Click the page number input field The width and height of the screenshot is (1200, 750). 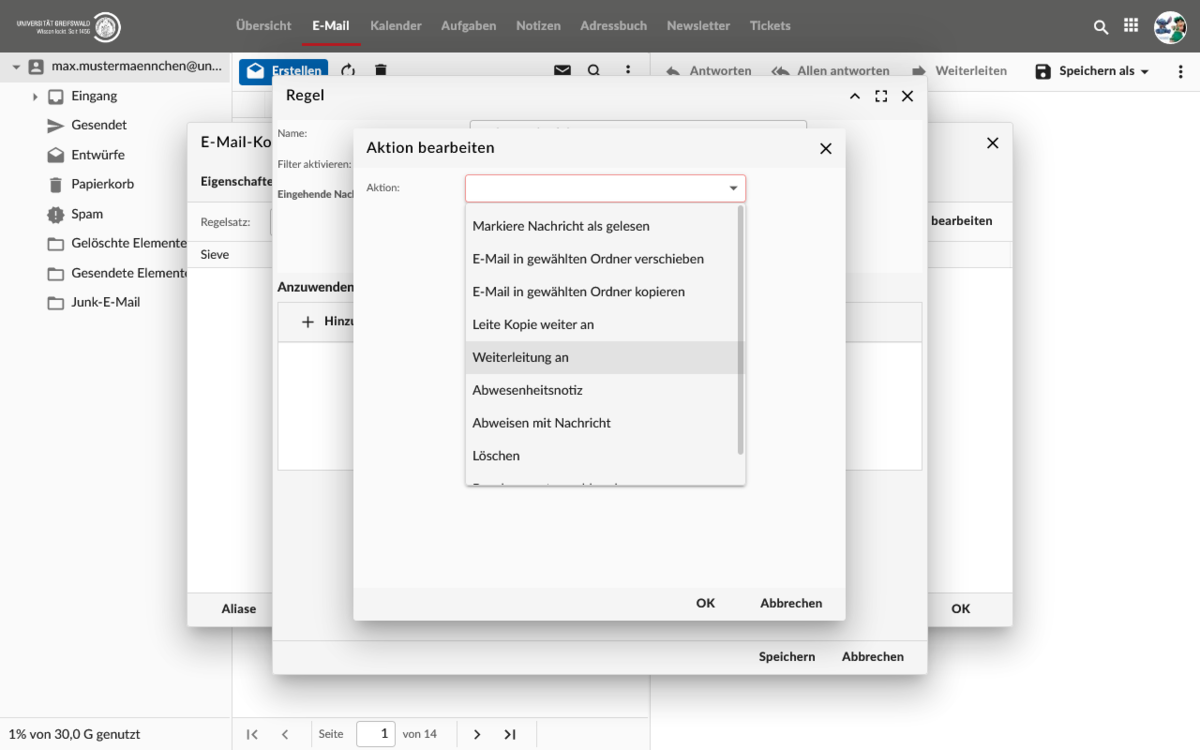point(376,734)
